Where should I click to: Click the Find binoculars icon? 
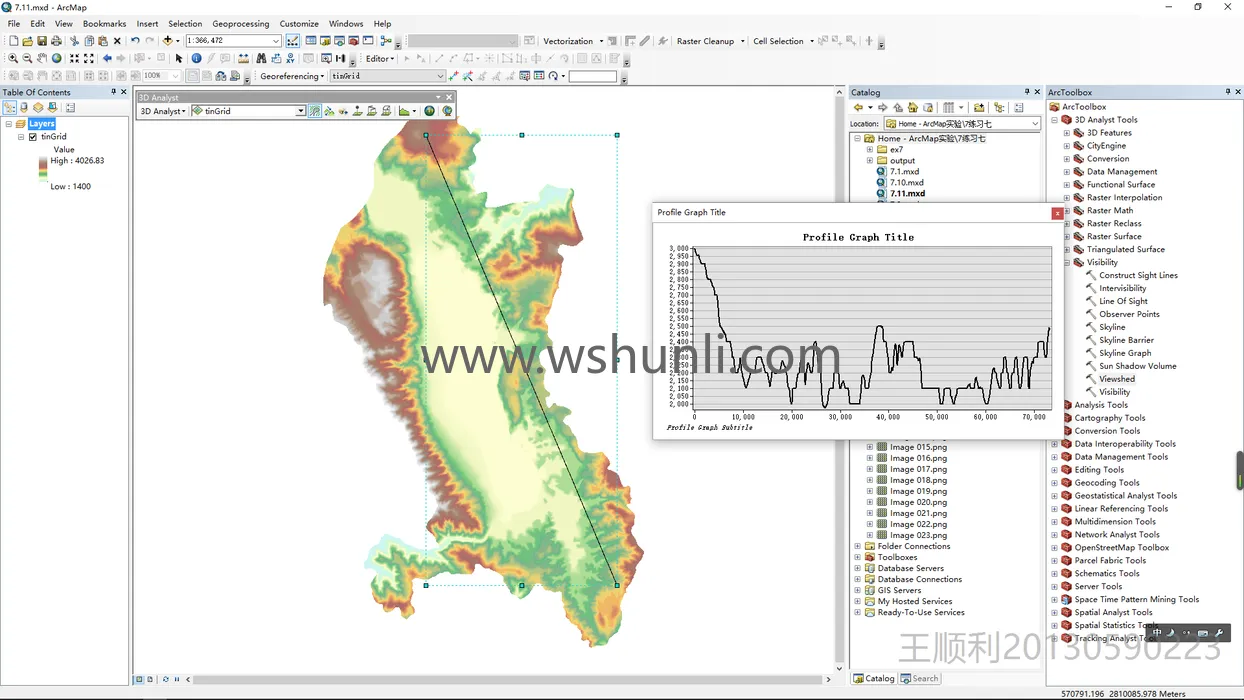pyautogui.click(x=262, y=58)
